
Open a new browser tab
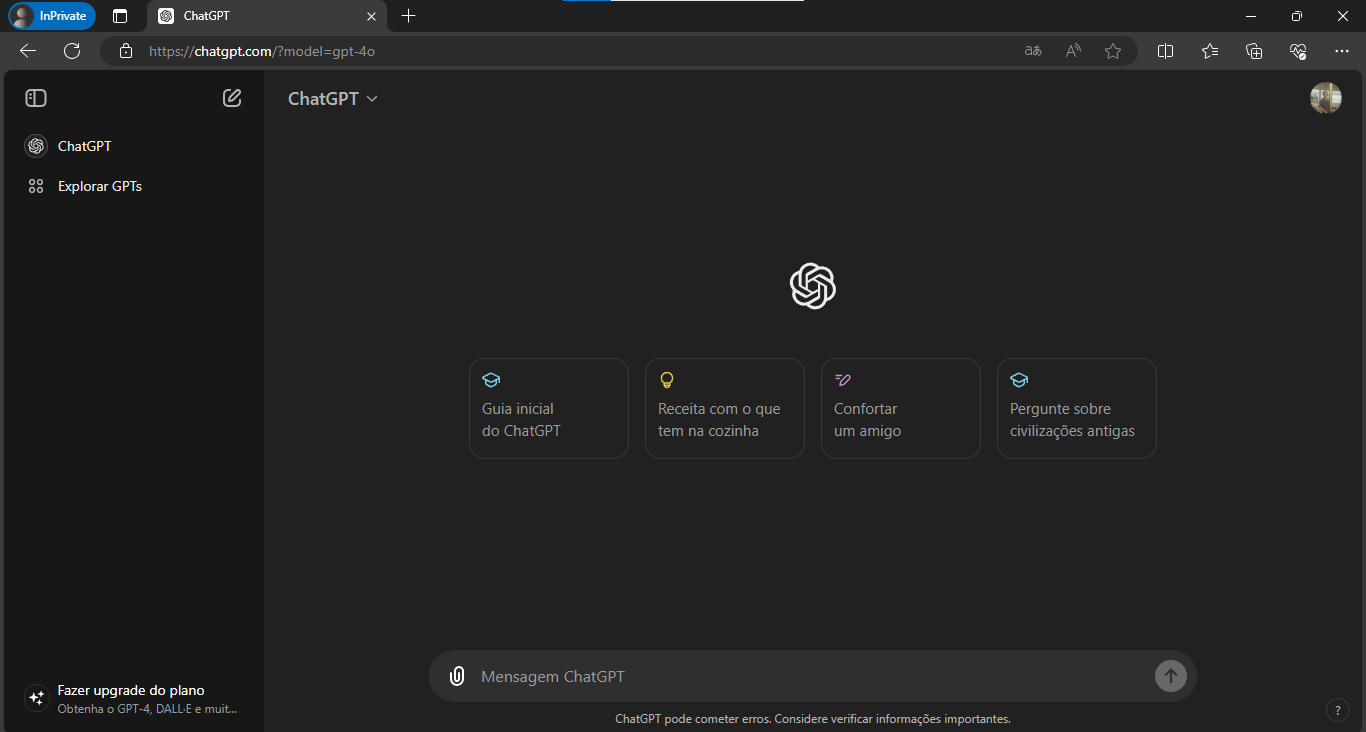(x=408, y=16)
